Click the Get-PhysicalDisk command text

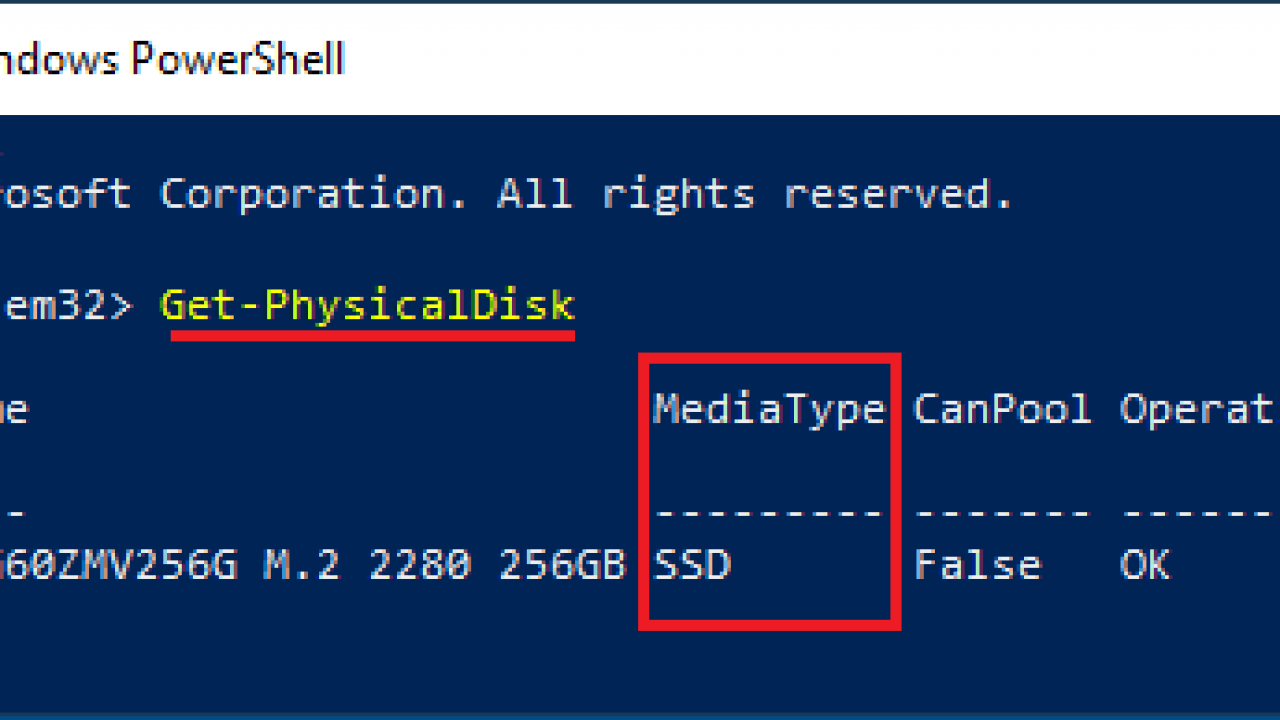click(367, 306)
